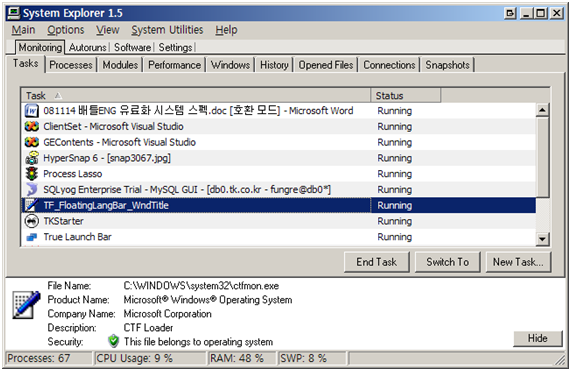Click the SQLyog Enterprise dolphin icon
The image size is (571, 371).
click(x=32, y=189)
